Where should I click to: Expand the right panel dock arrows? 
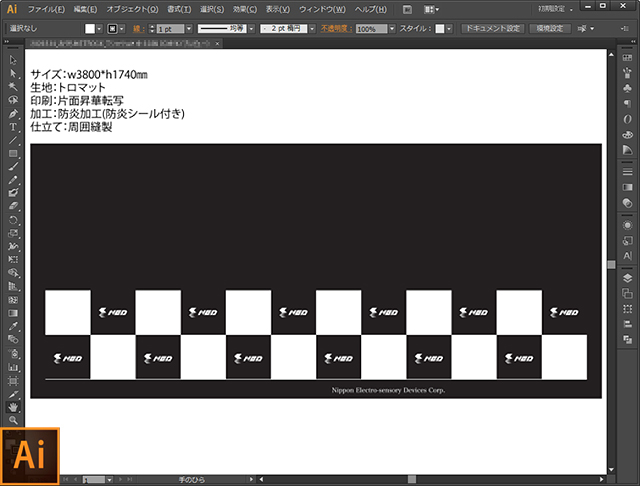[633, 42]
